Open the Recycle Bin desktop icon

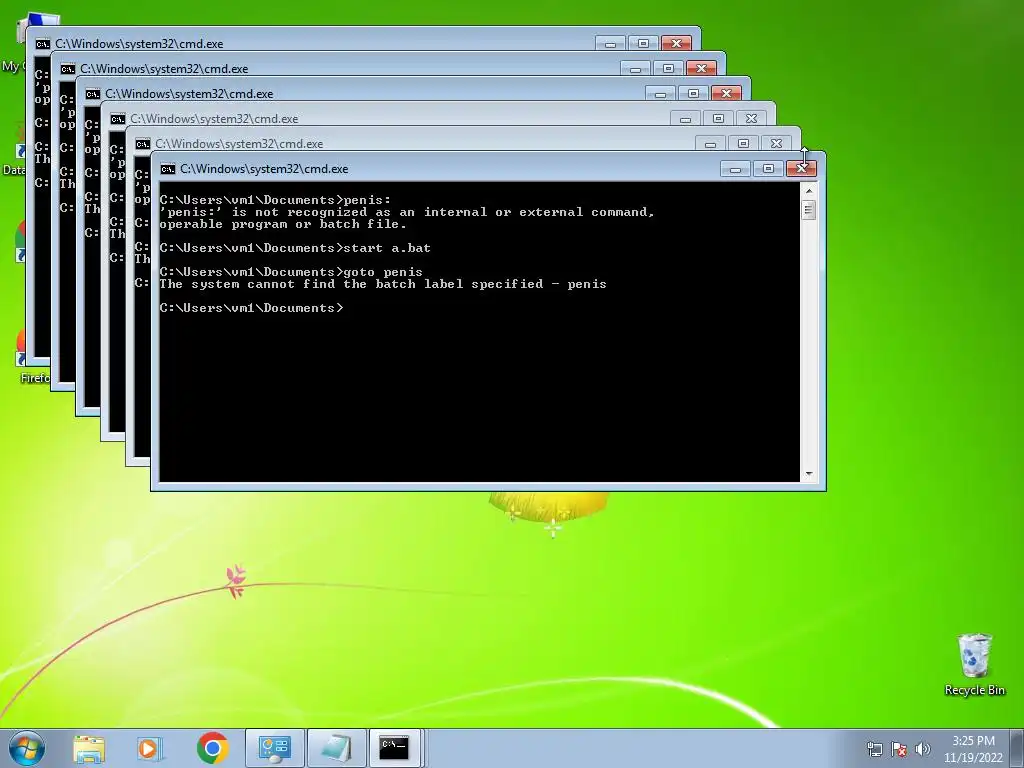pos(974,664)
